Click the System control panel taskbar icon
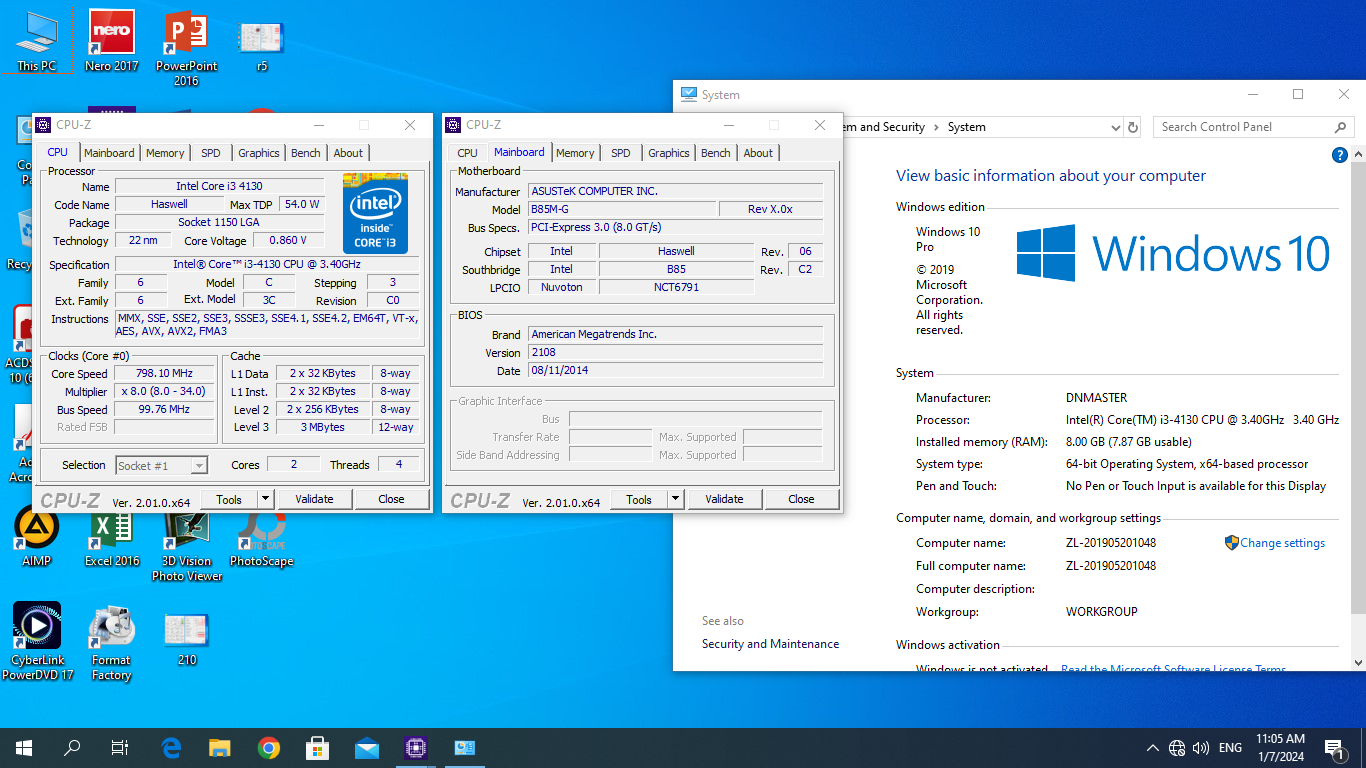The width and height of the screenshot is (1366, 768). coord(465,747)
